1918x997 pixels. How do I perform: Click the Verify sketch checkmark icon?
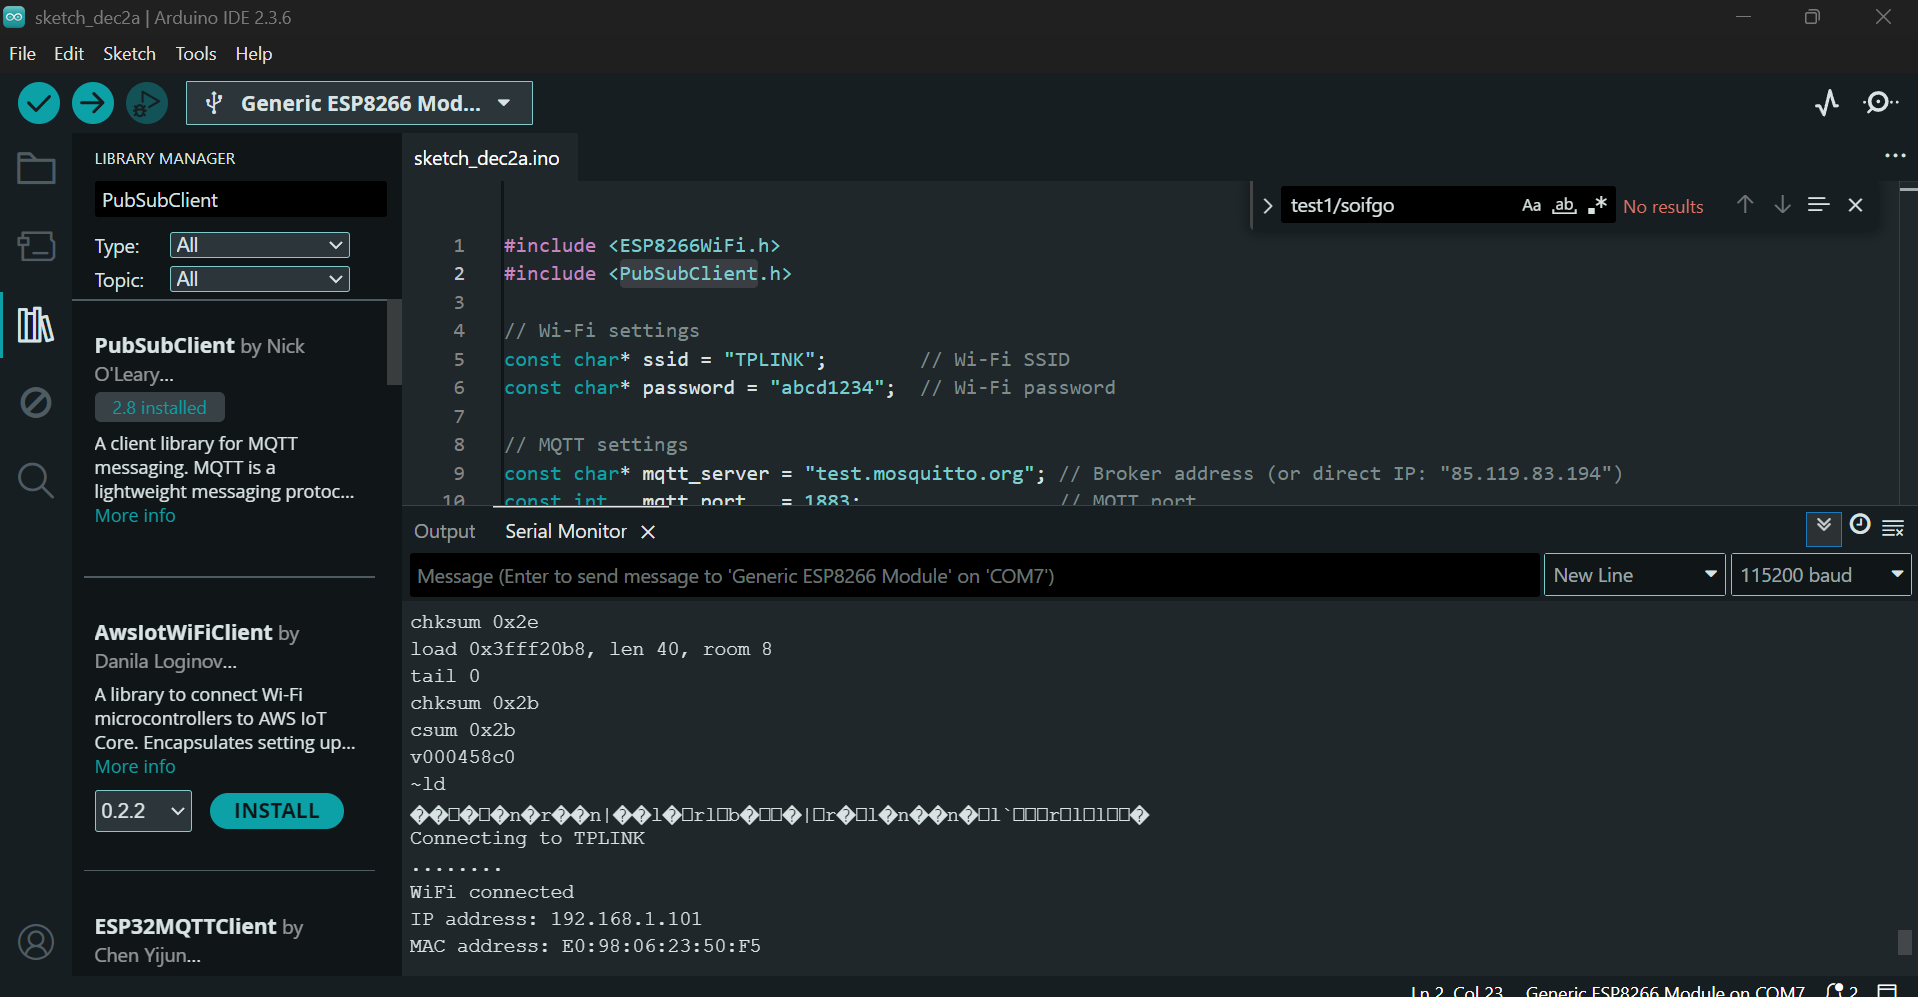(37, 102)
